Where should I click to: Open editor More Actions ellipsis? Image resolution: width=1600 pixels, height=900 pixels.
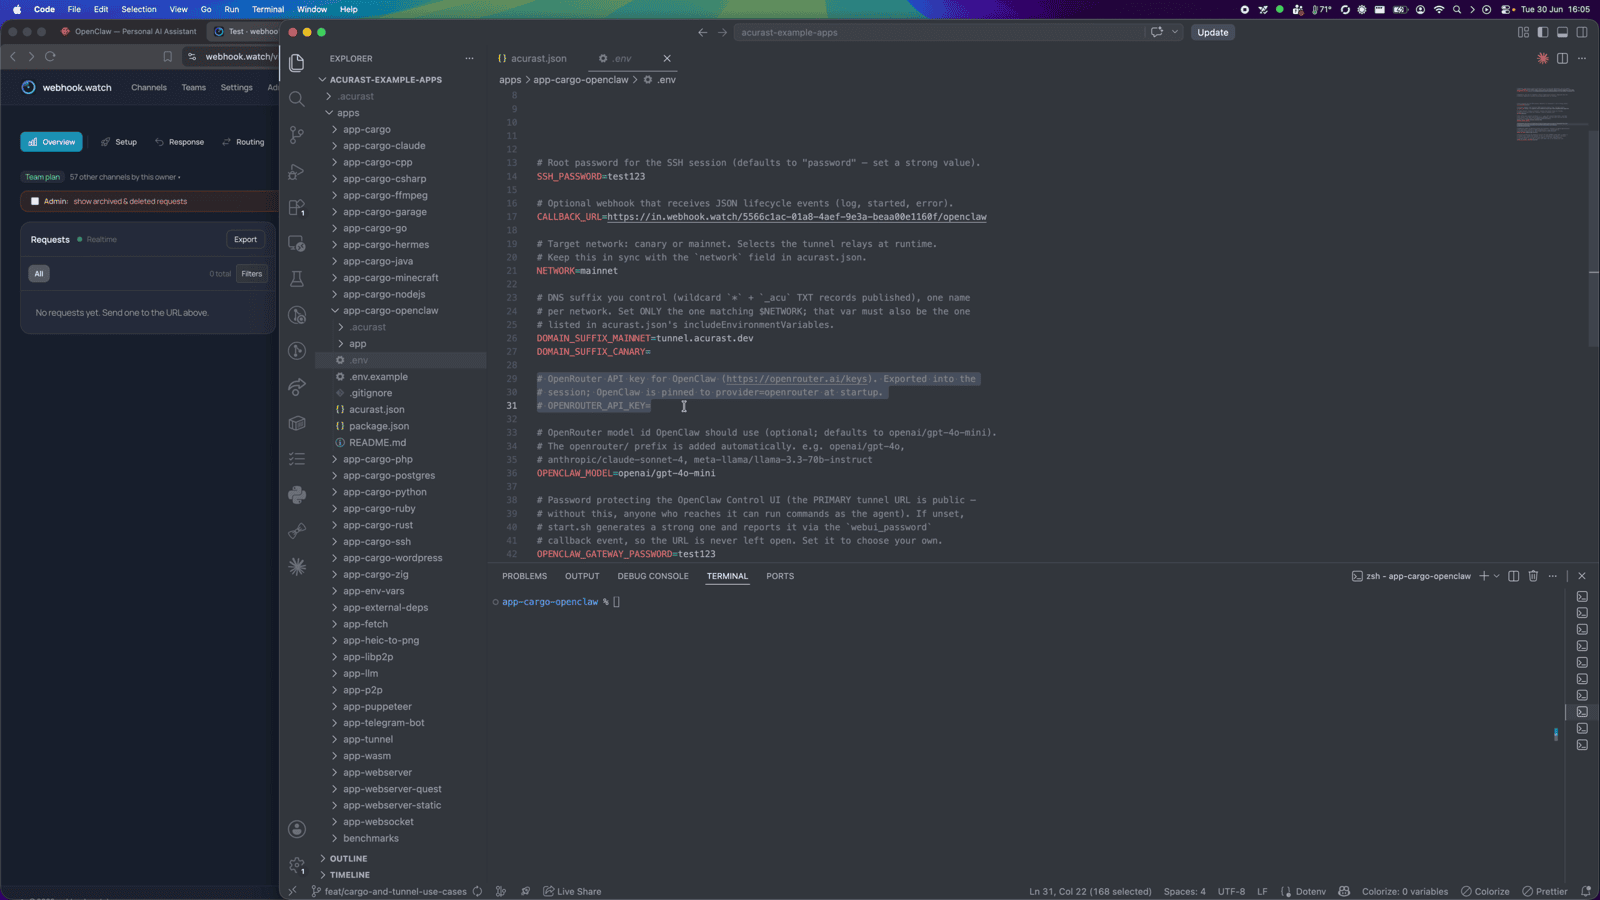[x=1582, y=58]
